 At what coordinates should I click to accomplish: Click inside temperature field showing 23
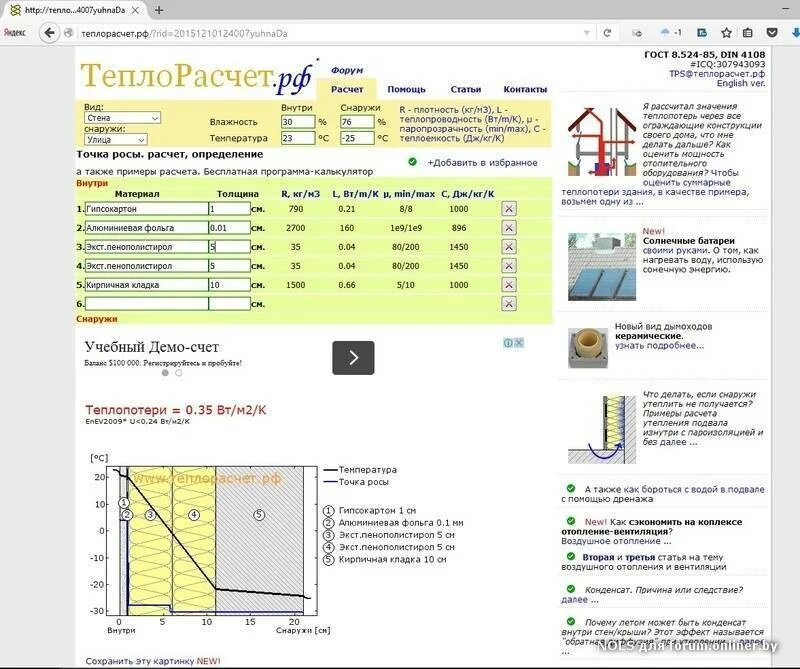pos(298,138)
